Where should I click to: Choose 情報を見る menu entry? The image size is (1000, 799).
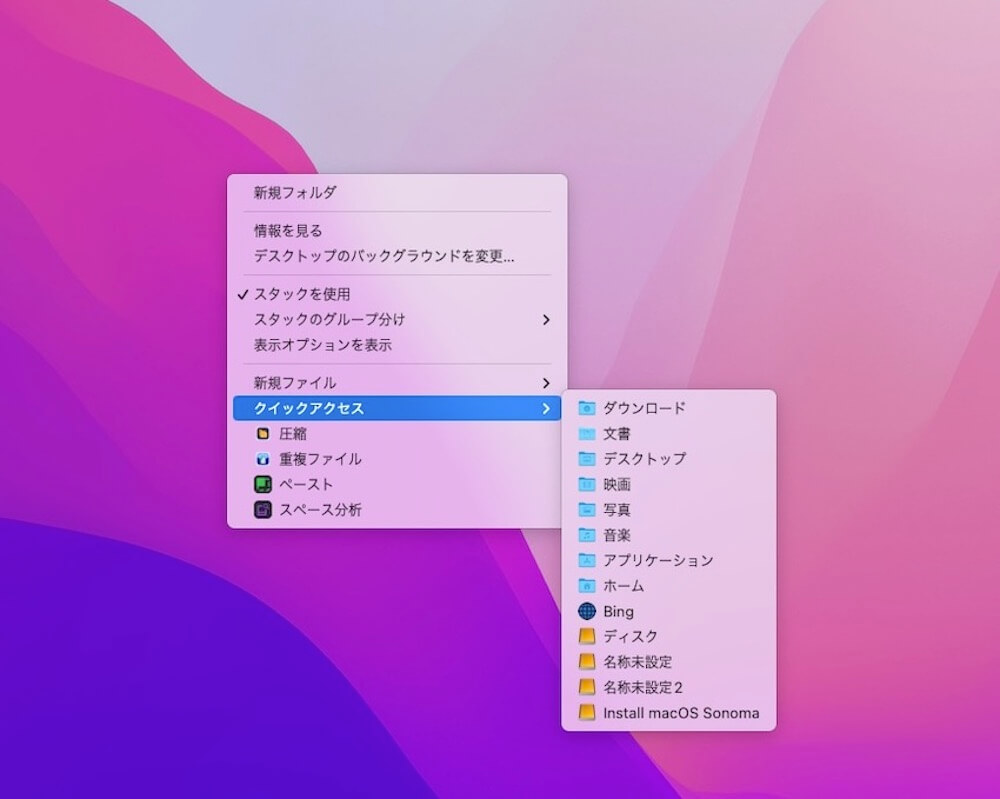click(x=288, y=231)
